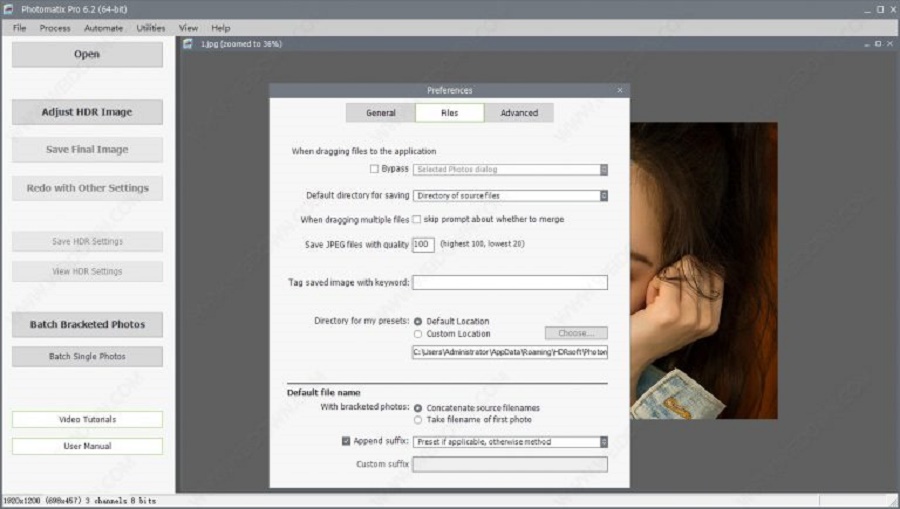Select Default Location radio button

[418, 321]
